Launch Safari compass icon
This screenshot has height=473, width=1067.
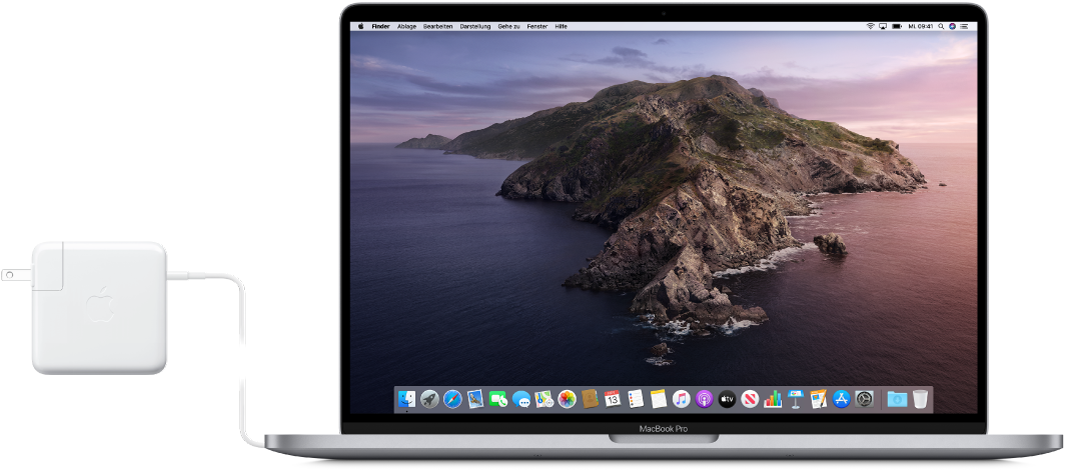tap(453, 399)
